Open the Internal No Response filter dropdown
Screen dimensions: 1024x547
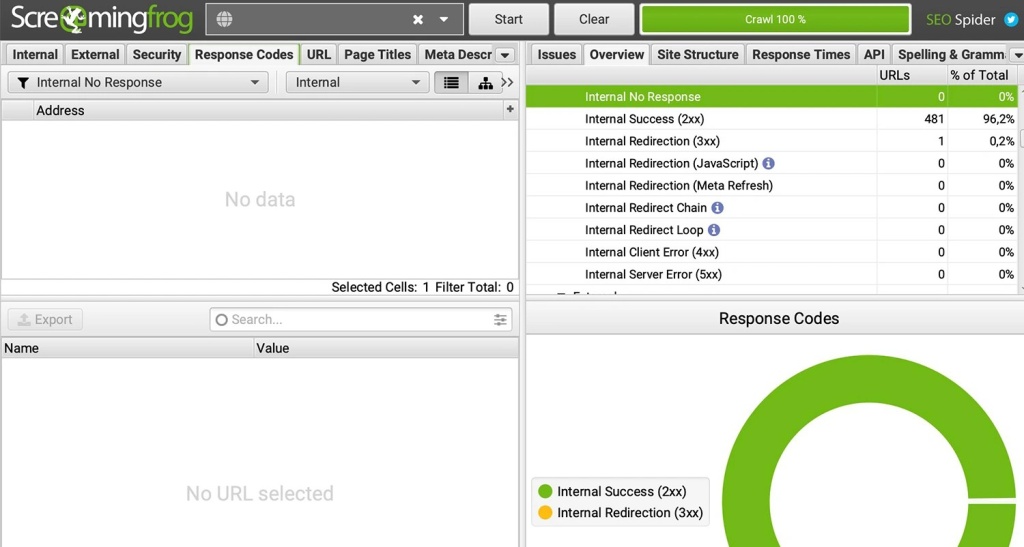point(138,82)
